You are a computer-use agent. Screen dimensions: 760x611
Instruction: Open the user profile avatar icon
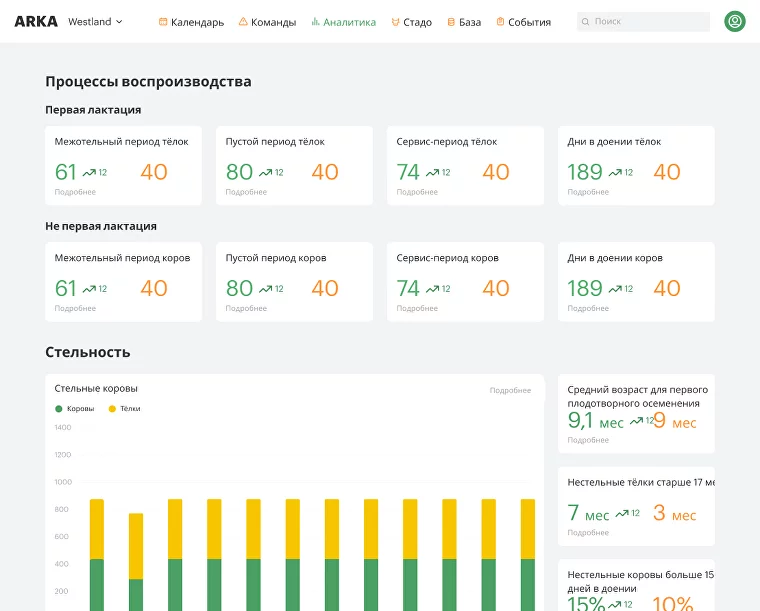click(x=735, y=21)
